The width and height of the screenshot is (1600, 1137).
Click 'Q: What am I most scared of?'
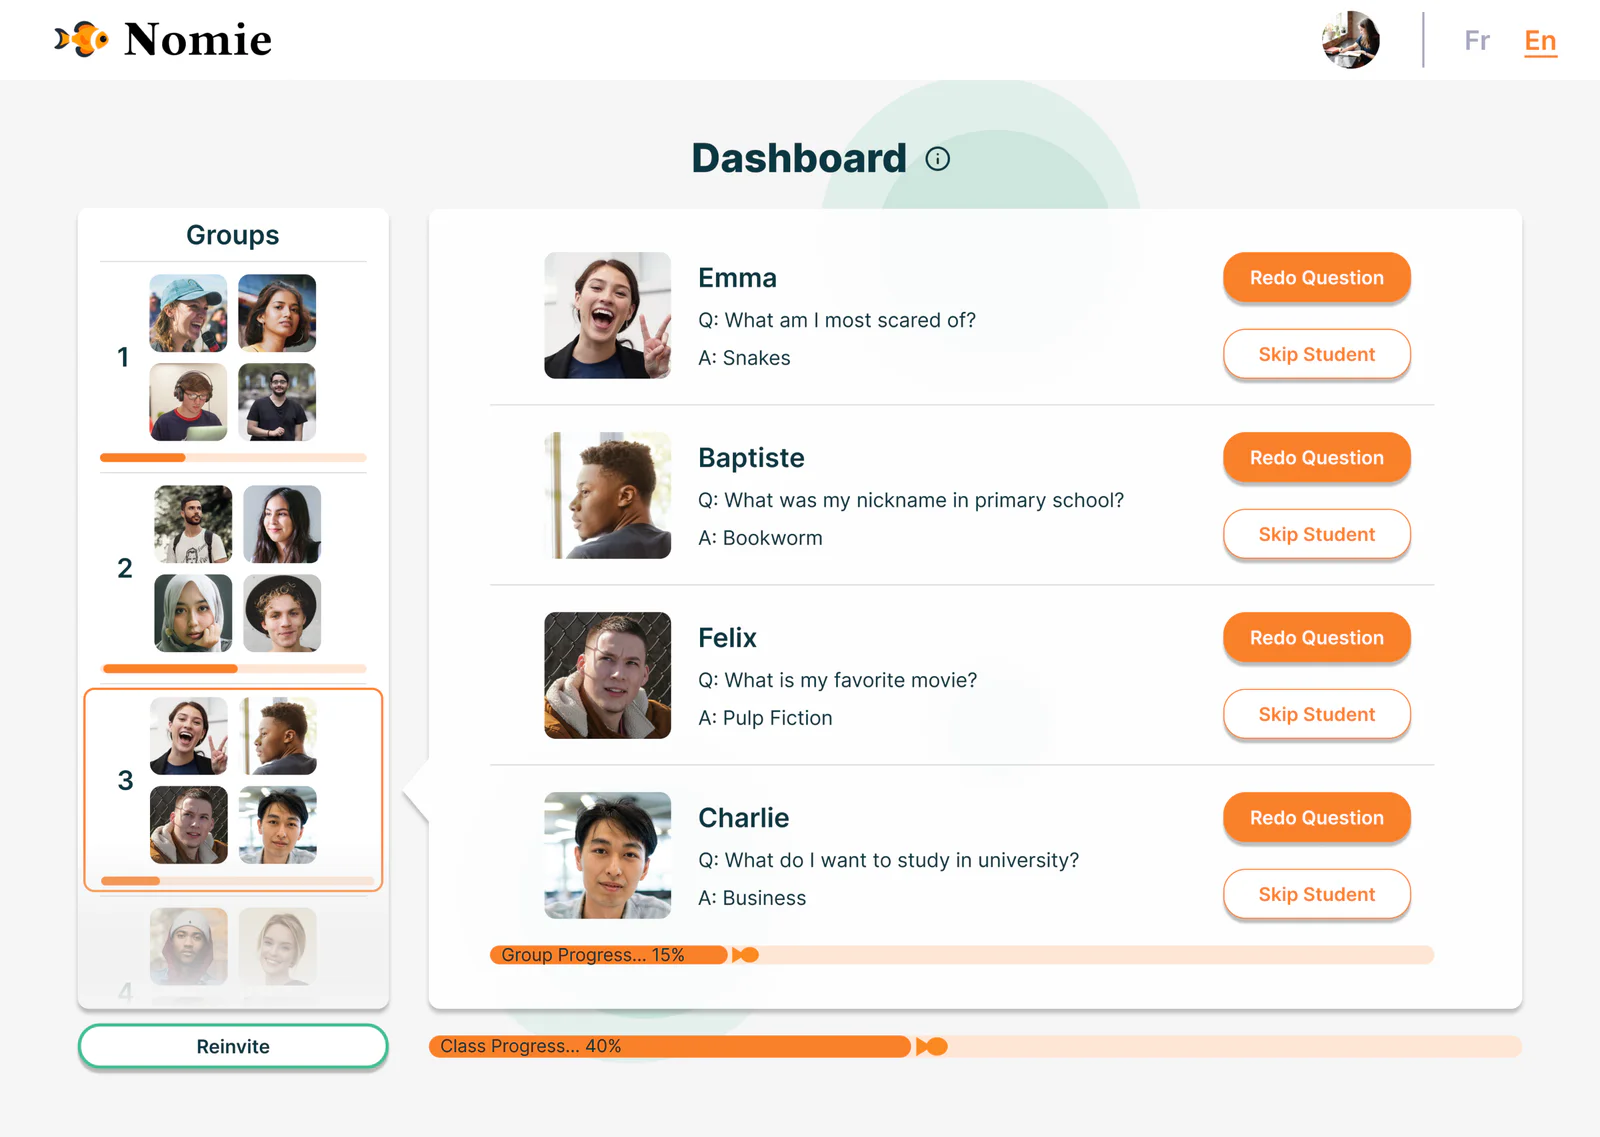837,320
